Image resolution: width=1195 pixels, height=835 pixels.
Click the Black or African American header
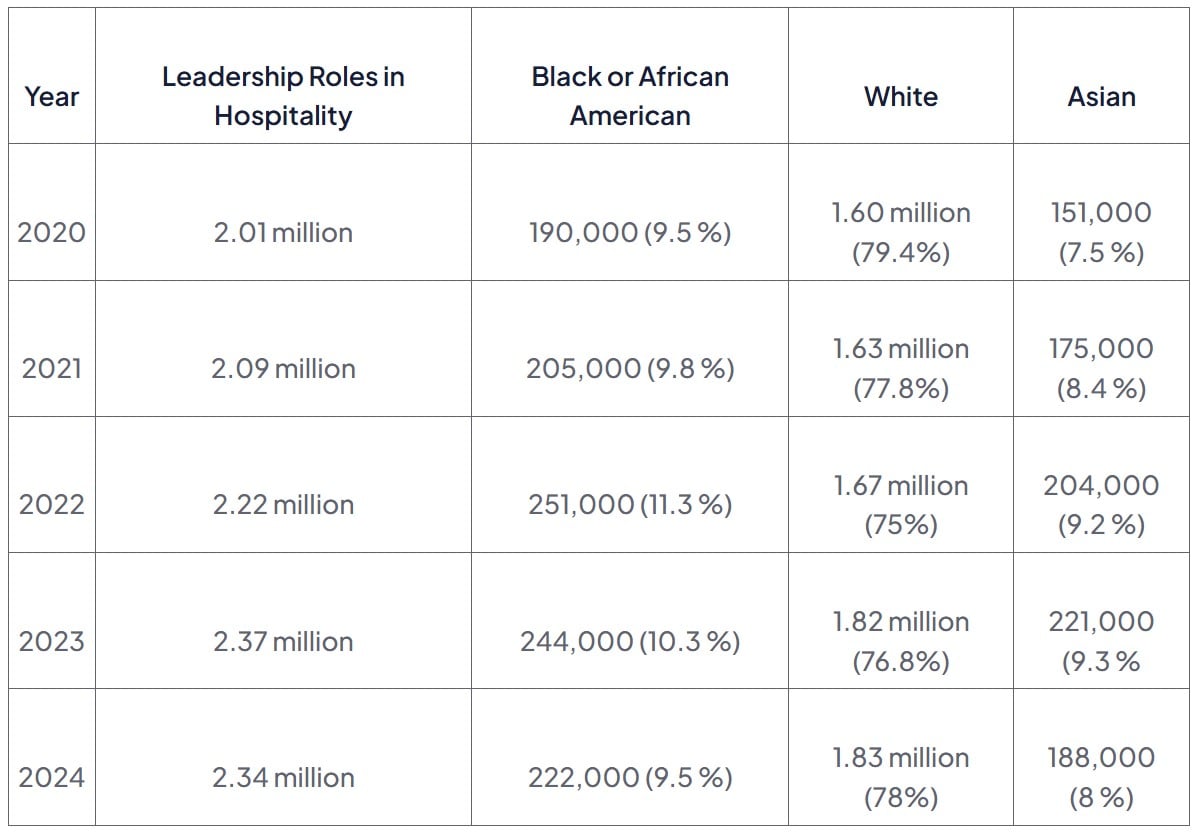pyautogui.click(x=630, y=96)
